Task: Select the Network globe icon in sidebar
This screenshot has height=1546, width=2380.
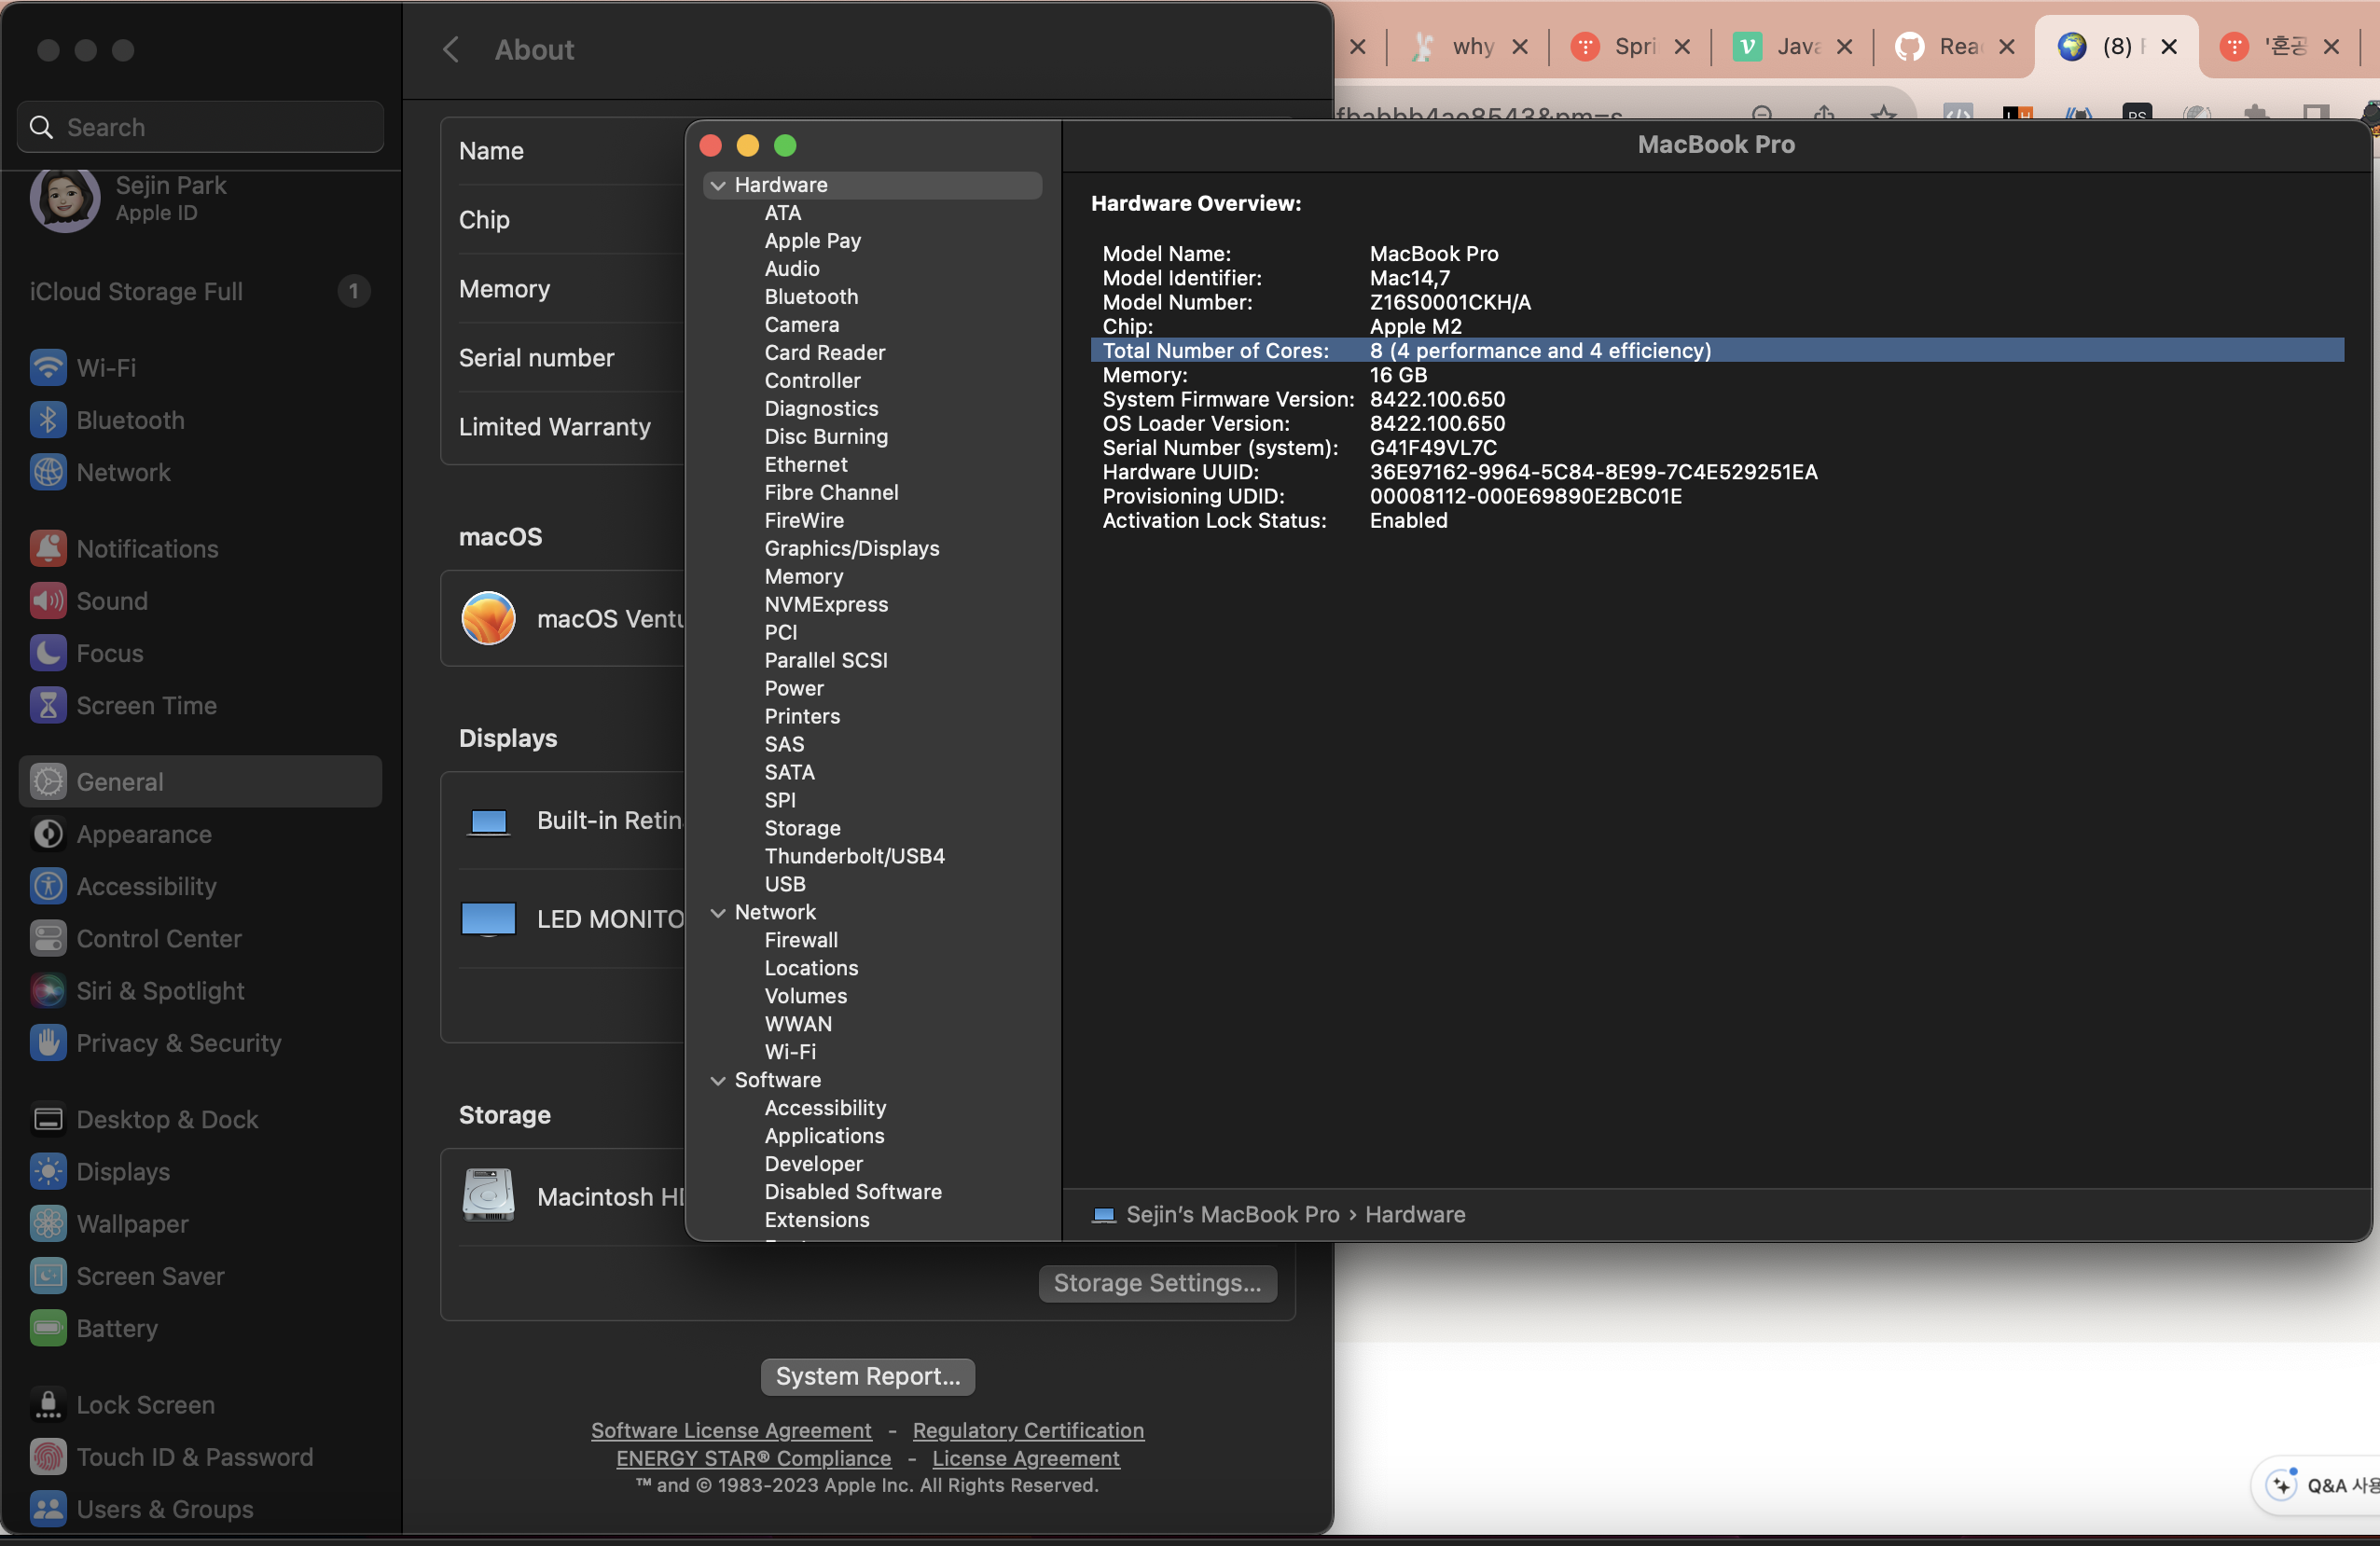Action: [48, 472]
